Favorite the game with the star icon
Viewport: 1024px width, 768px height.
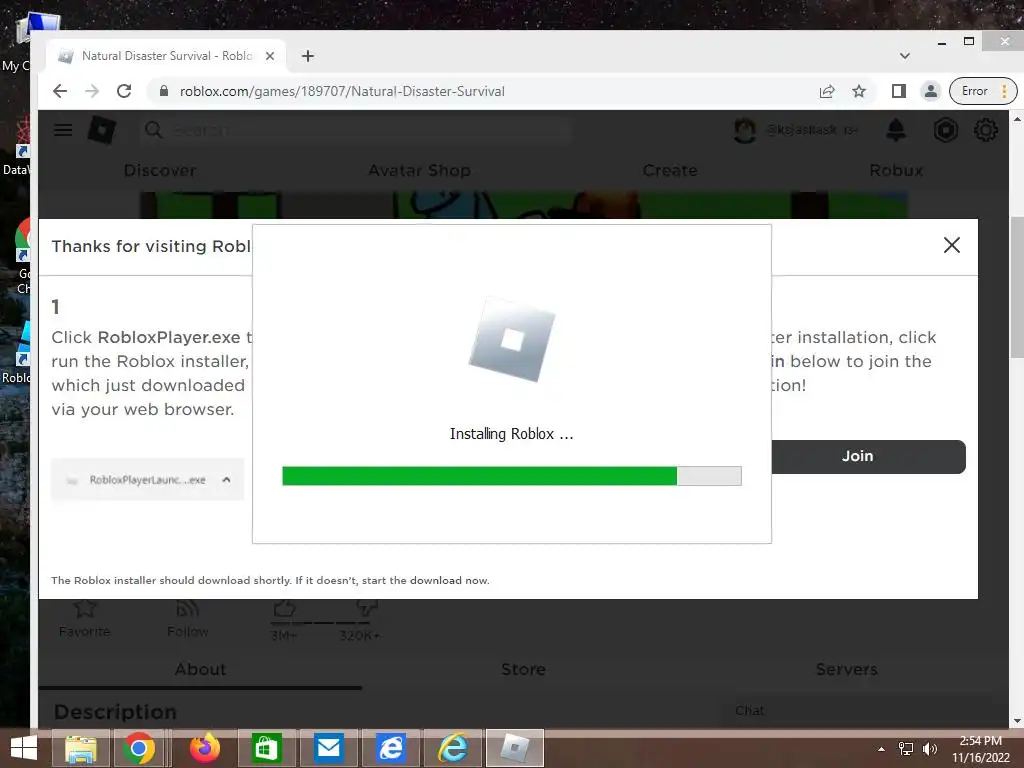tap(85, 609)
